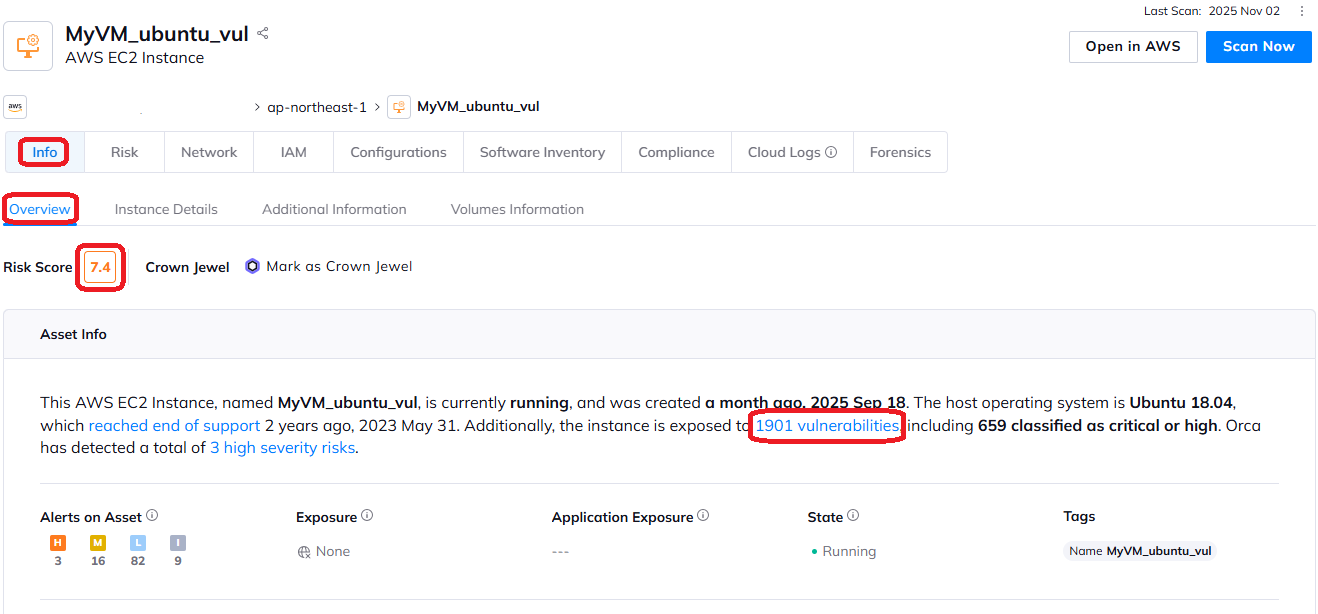This screenshot has width=1318, height=614.
Task: Open the 3 high severity risks link
Action: coord(282,448)
